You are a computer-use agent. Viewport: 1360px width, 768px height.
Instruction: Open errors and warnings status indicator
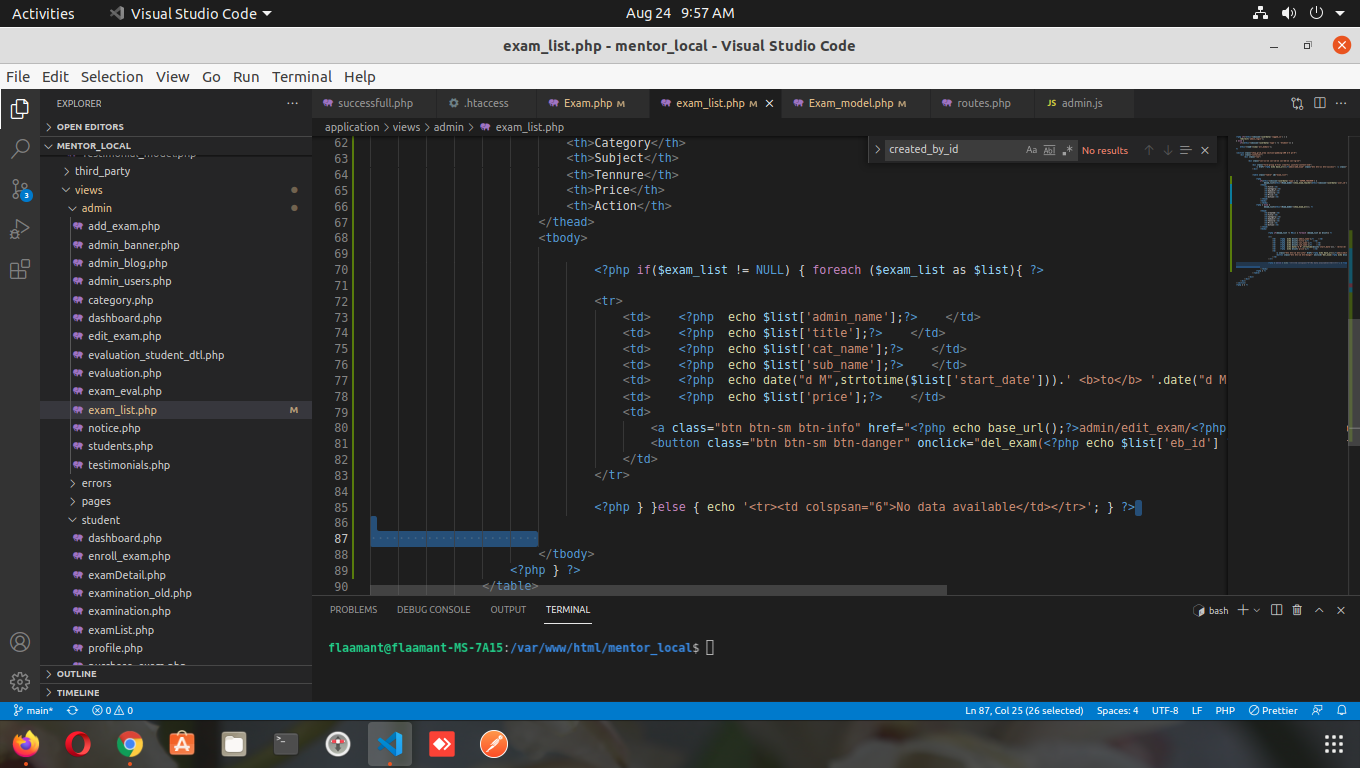click(x=112, y=711)
